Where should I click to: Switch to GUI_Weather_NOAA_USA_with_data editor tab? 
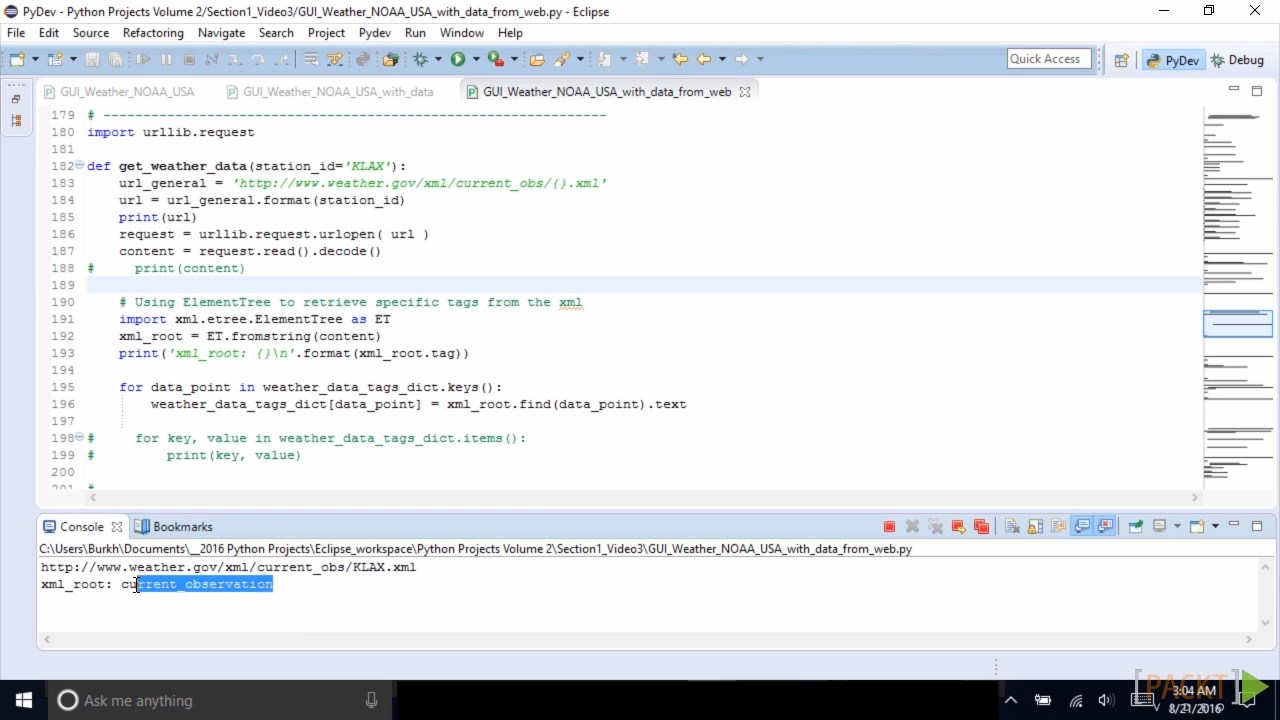(x=329, y=91)
